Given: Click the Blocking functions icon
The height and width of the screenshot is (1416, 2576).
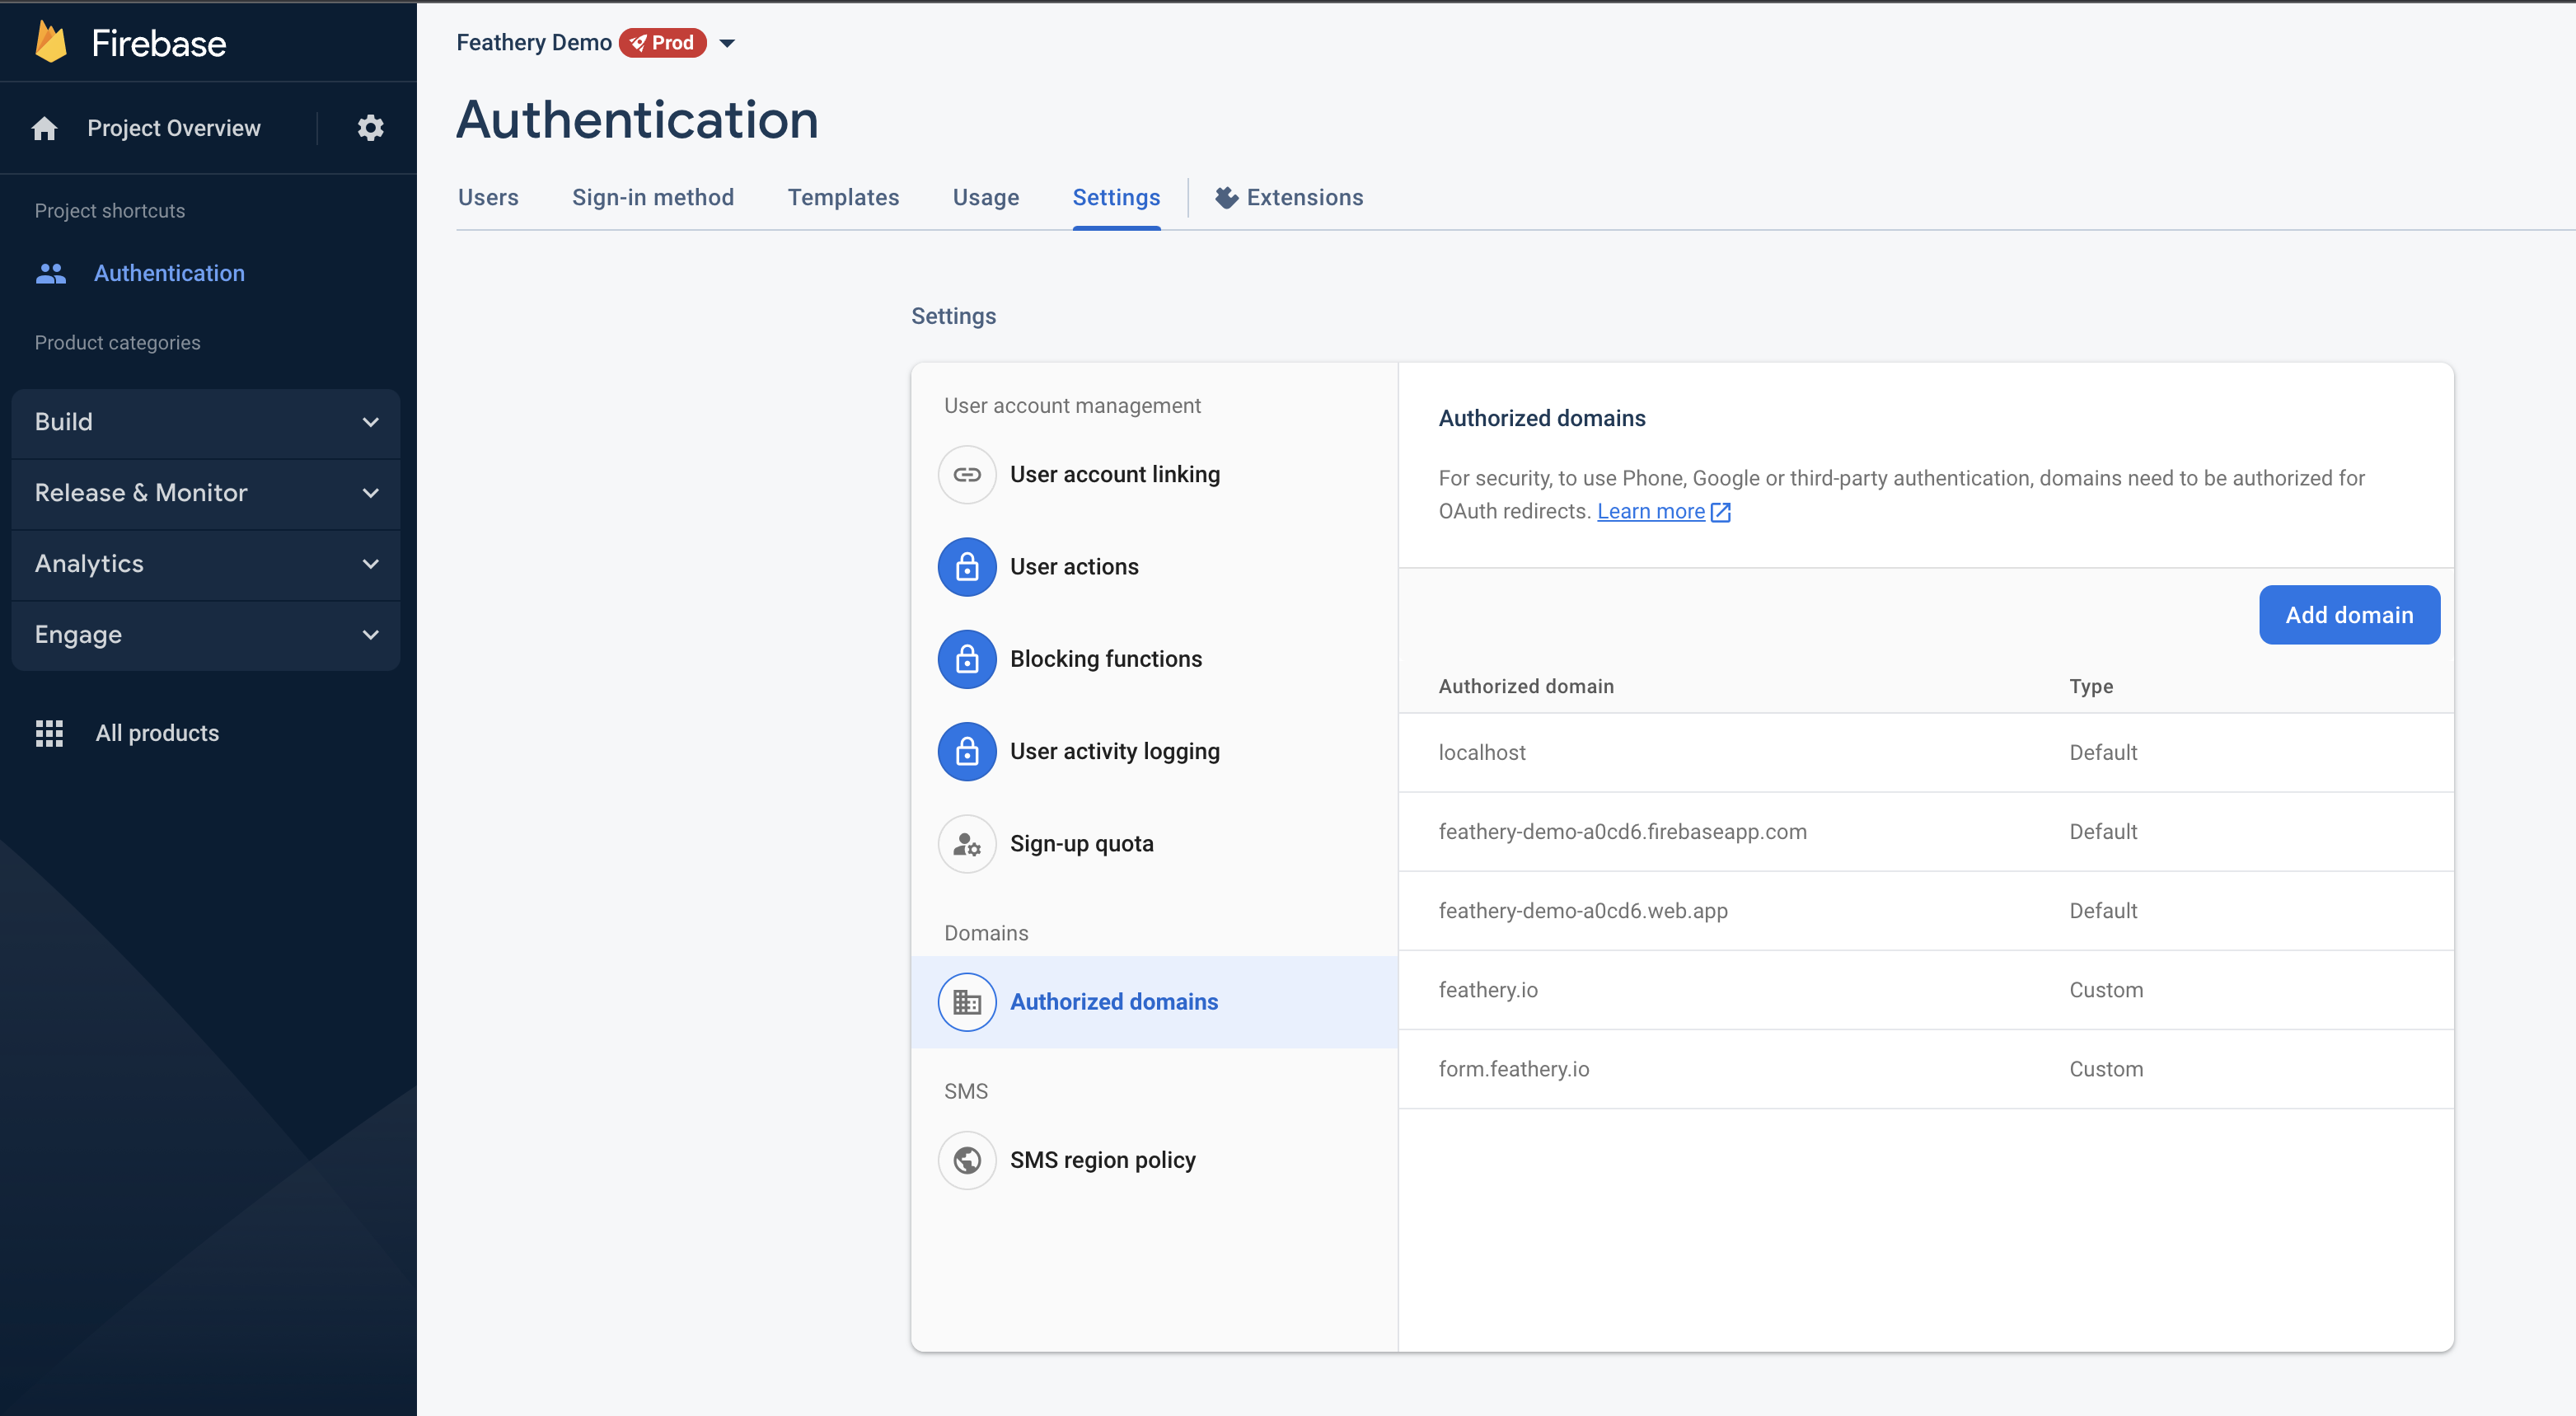Looking at the screenshot, I should (966, 659).
